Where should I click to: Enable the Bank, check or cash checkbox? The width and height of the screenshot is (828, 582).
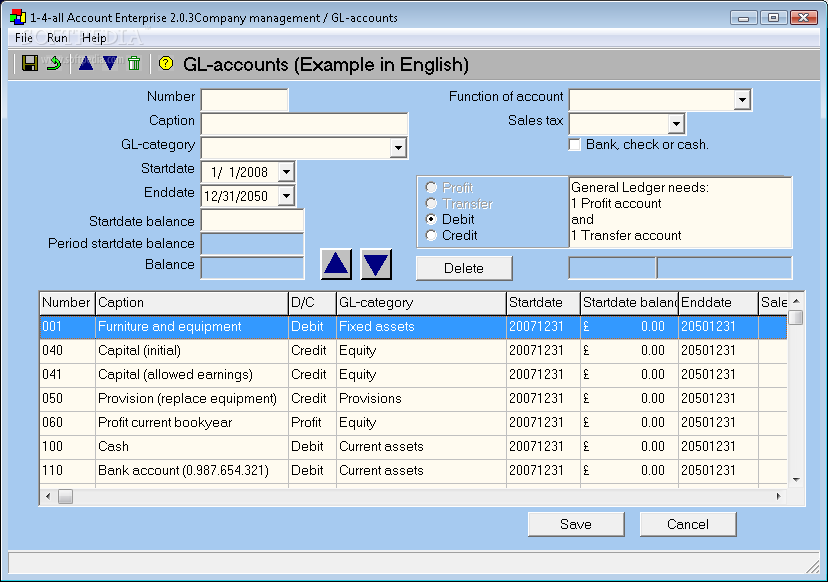pos(575,145)
